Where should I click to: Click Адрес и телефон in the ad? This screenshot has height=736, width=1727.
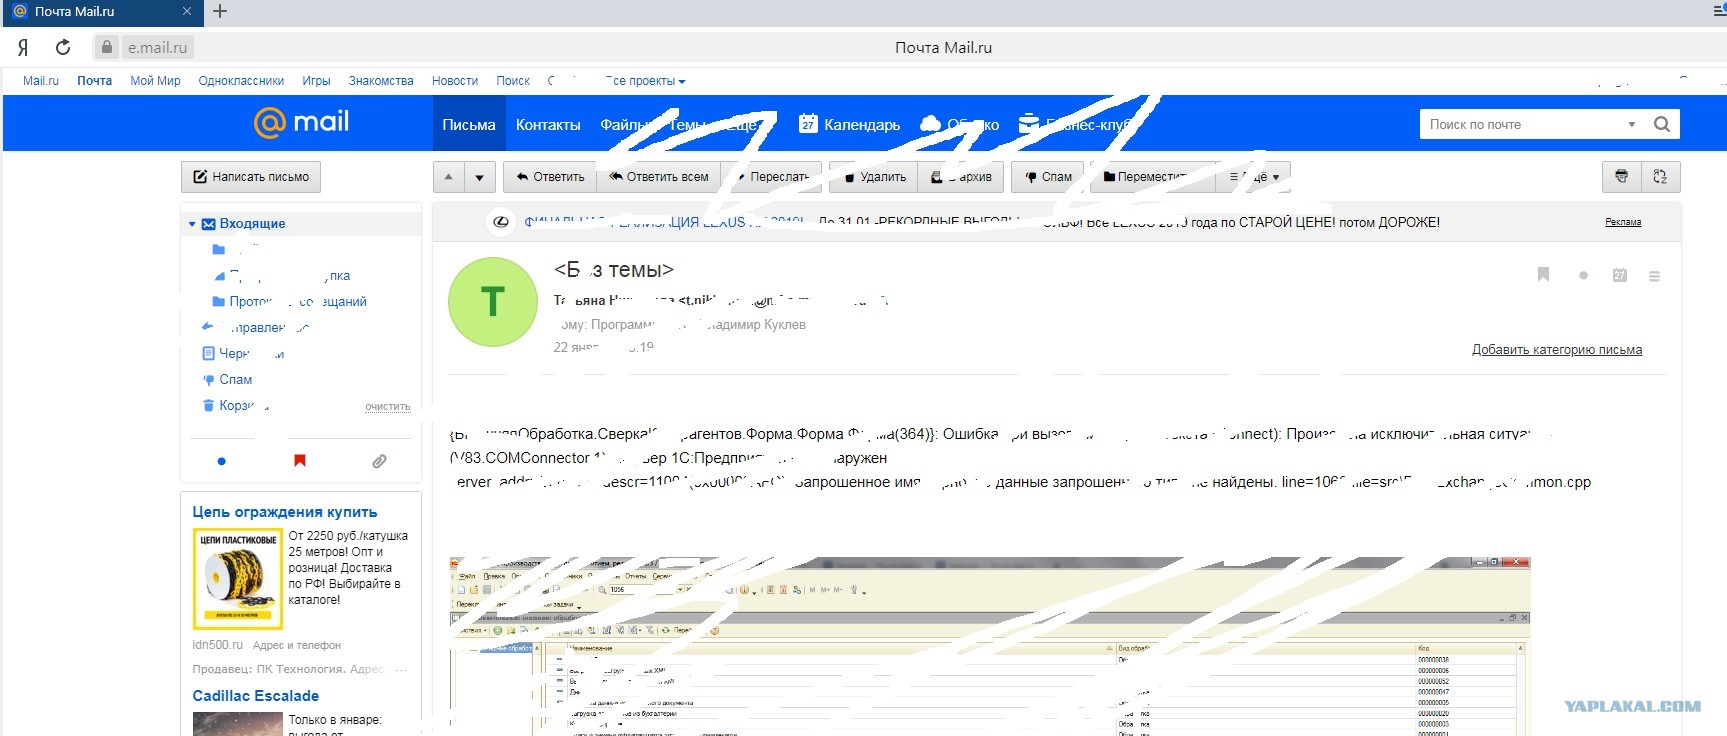297,646
